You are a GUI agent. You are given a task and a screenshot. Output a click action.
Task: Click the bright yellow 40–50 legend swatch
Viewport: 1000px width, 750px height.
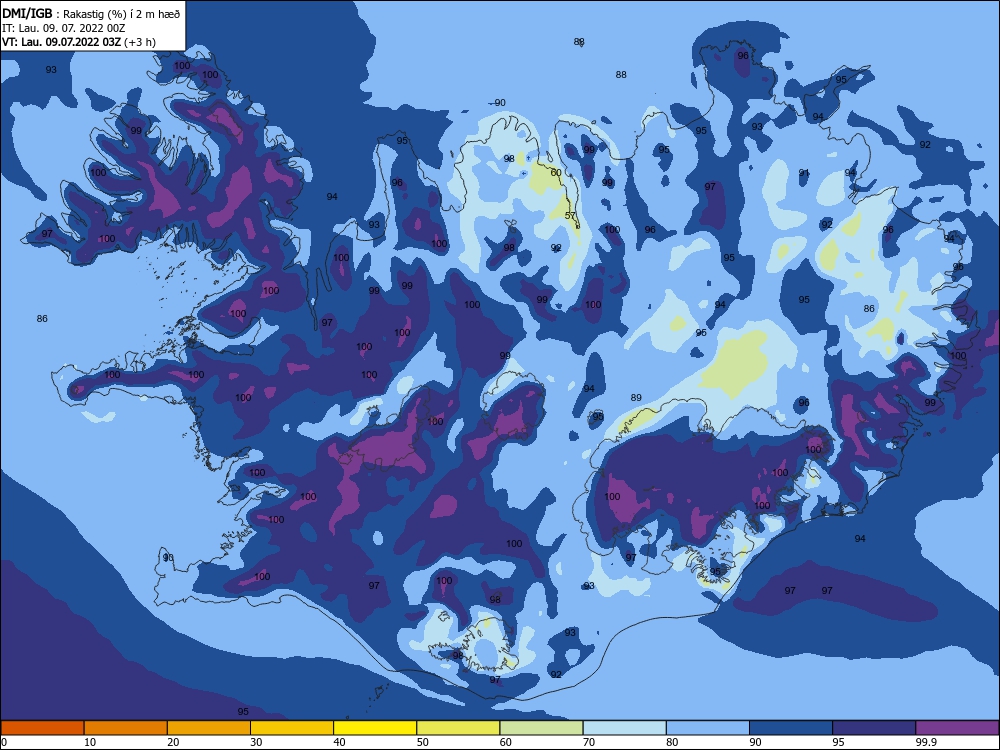point(375,728)
